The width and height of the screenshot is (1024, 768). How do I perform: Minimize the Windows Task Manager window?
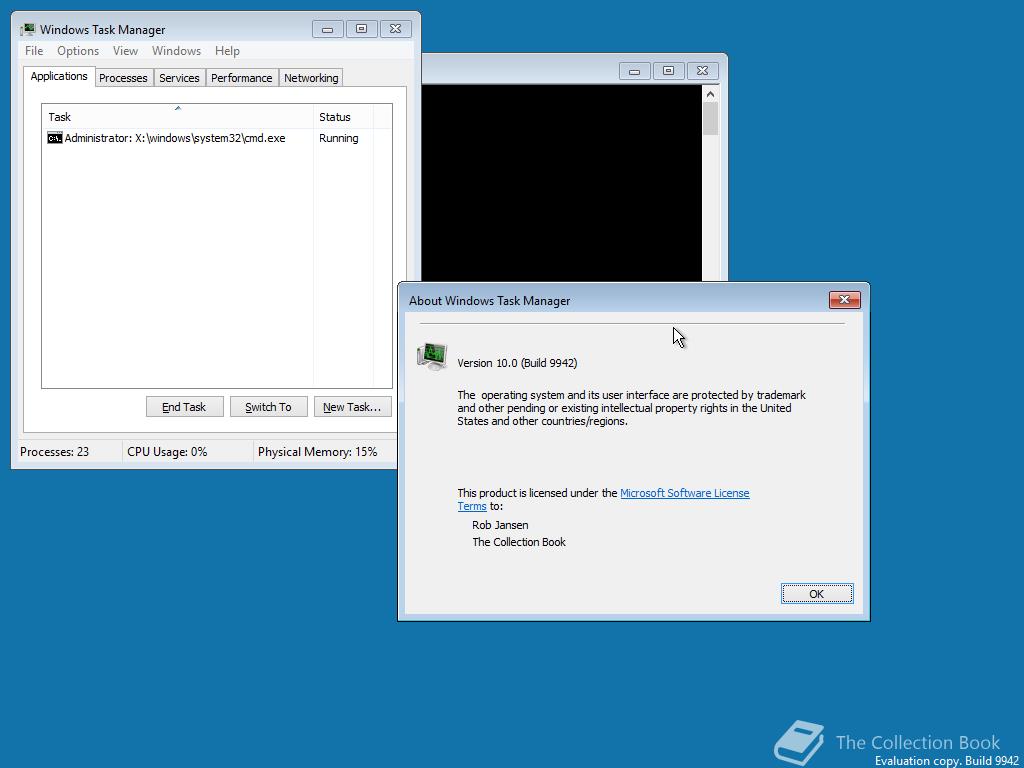(328, 29)
